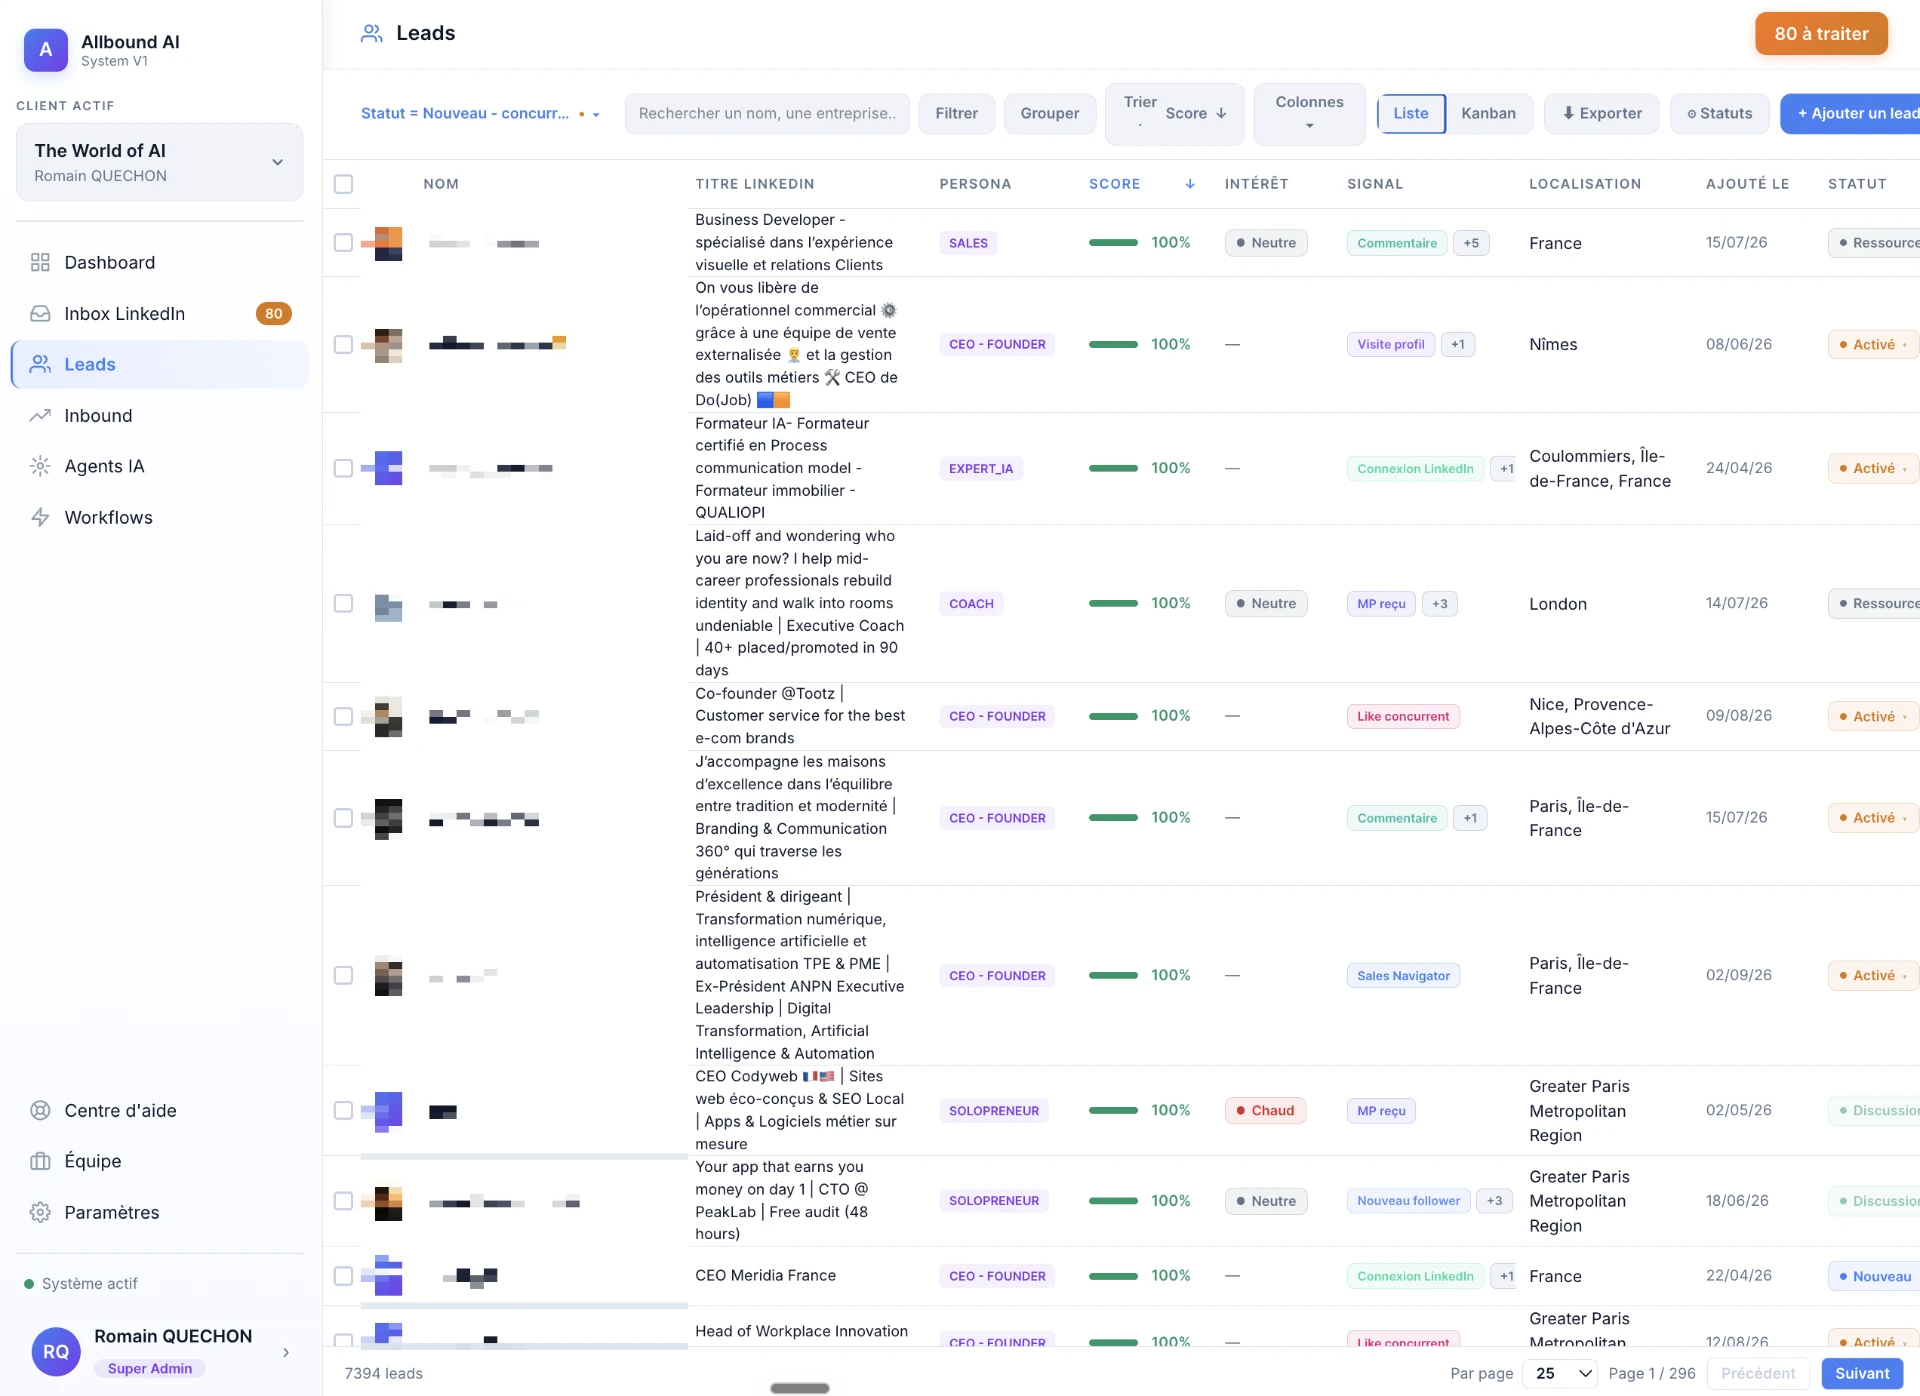Image resolution: width=1920 pixels, height=1396 pixels.
Task: Click the Leads page header icon
Action: click(372, 33)
